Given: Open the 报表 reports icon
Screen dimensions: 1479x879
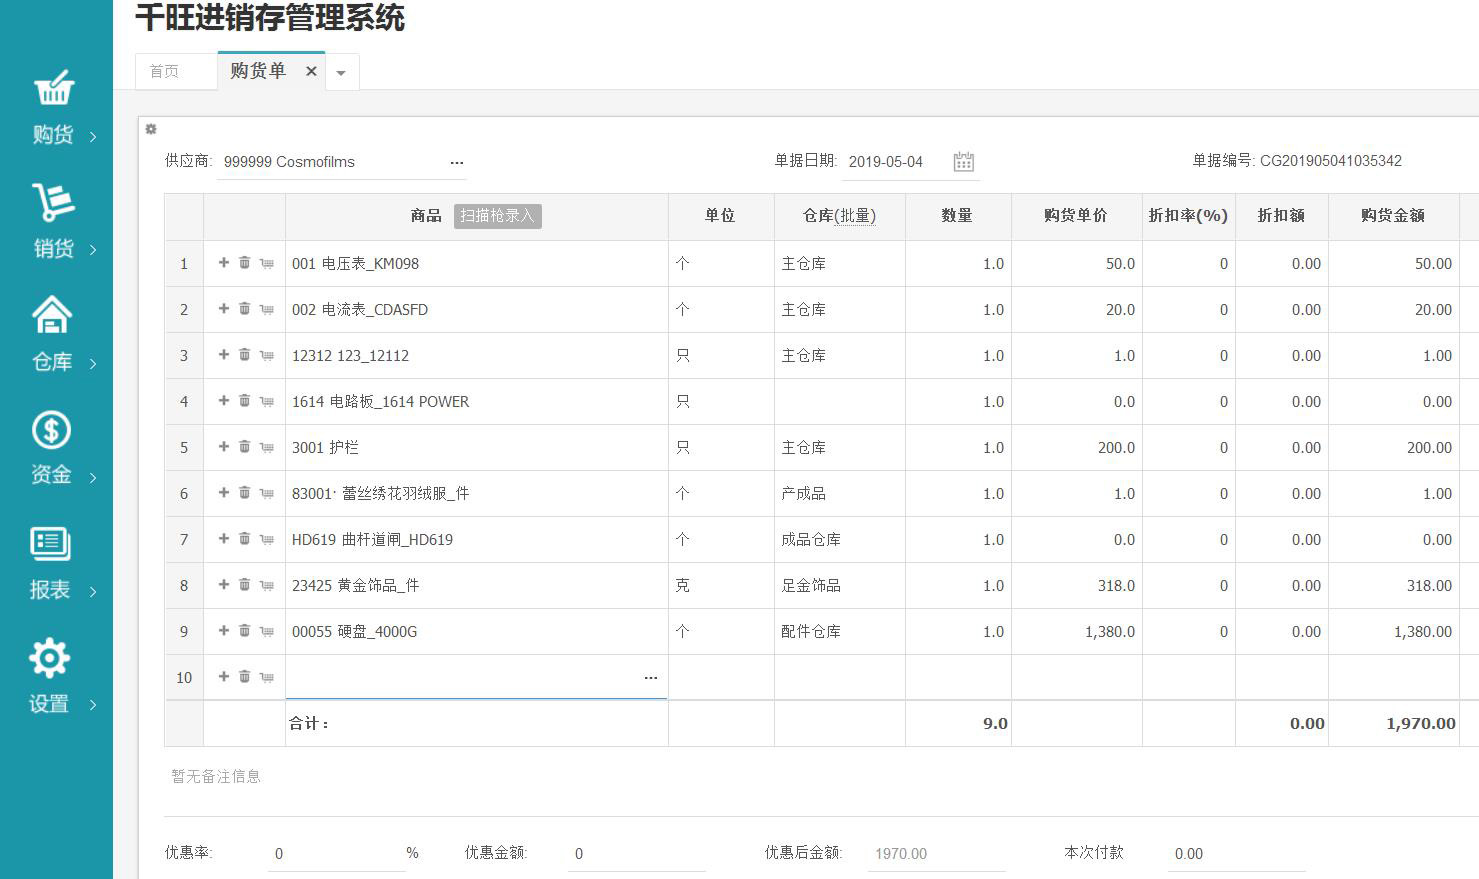Looking at the screenshot, I should [x=50, y=544].
